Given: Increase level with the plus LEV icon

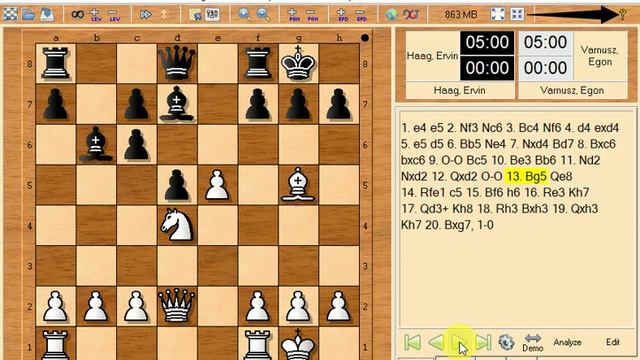Looking at the screenshot, I should coord(96,15).
